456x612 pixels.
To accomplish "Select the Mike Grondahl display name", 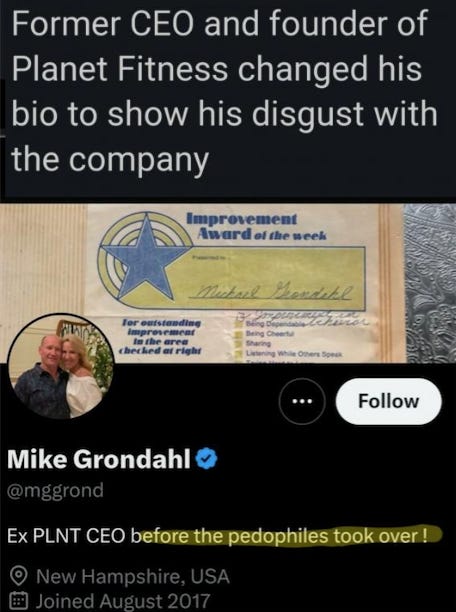I will coord(99,459).
